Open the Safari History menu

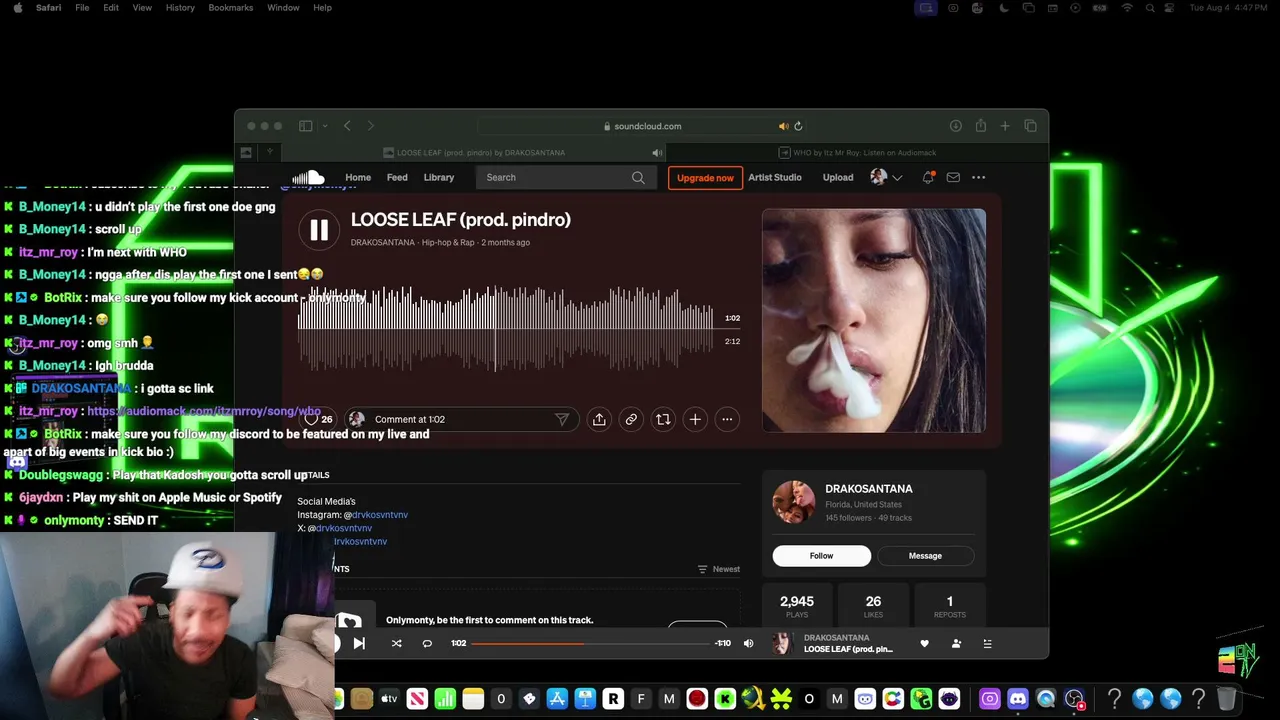180,8
